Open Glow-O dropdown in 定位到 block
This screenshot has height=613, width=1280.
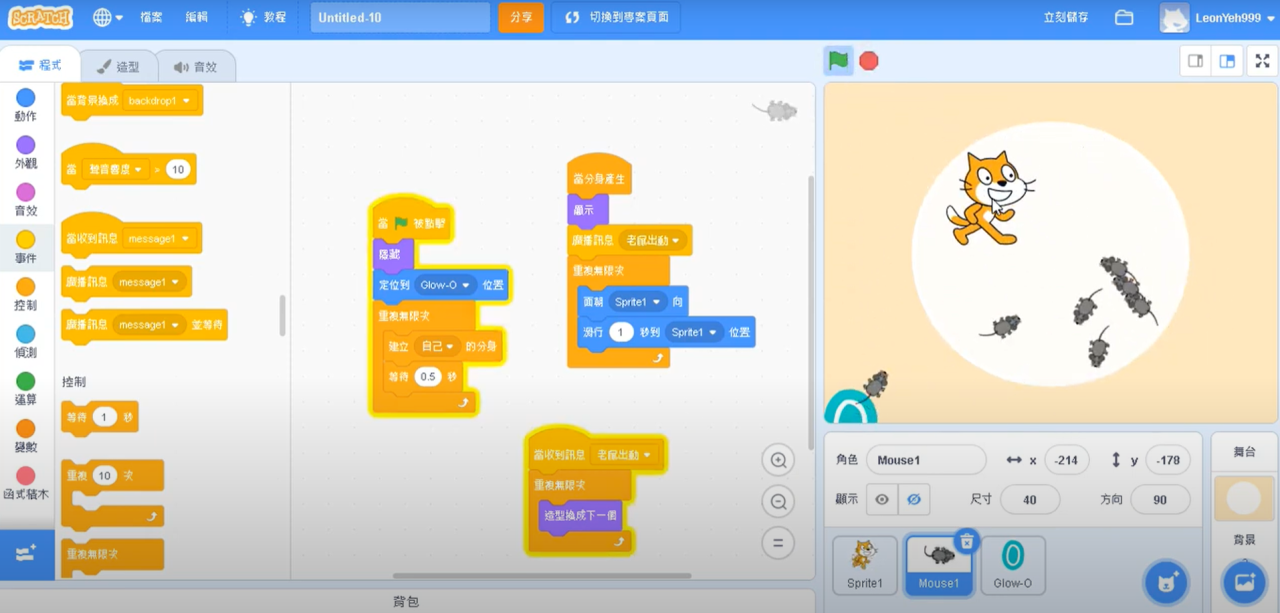tap(446, 285)
